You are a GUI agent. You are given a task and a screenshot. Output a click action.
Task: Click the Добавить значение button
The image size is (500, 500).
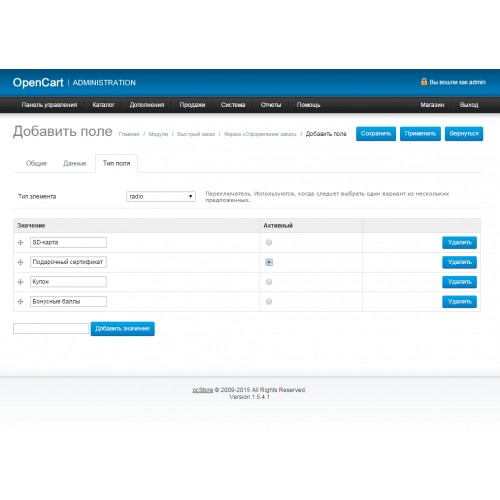coord(122,329)
